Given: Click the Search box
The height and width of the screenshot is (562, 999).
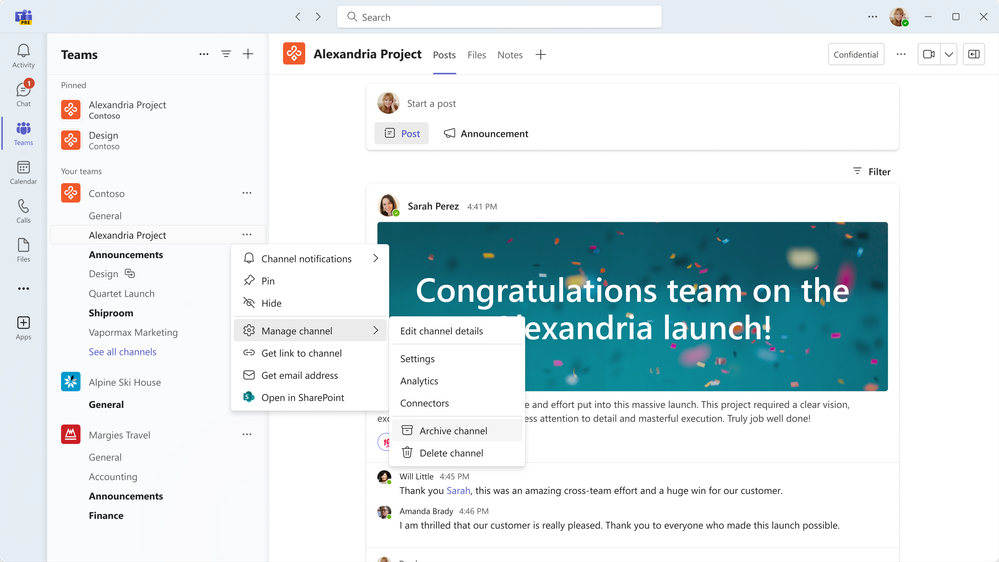Looking at the screenshot, I should (x=499, y=17).
